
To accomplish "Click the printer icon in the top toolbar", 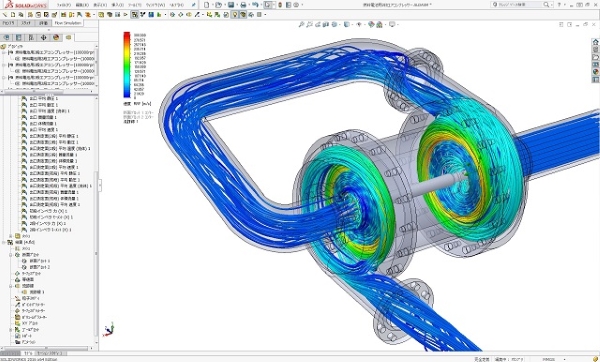I will point(243,5).
